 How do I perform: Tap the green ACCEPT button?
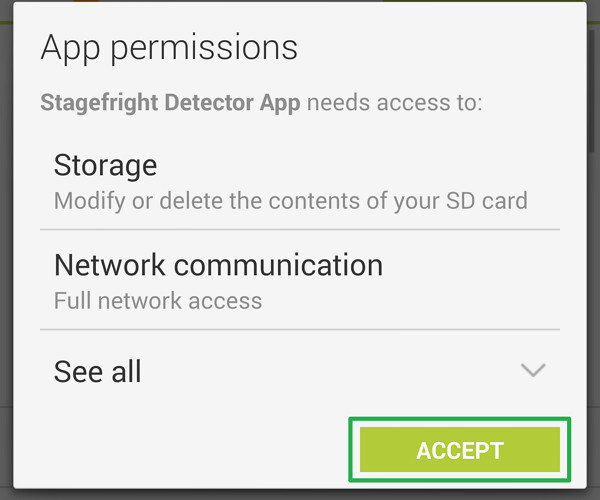click(x=459, y=450)
